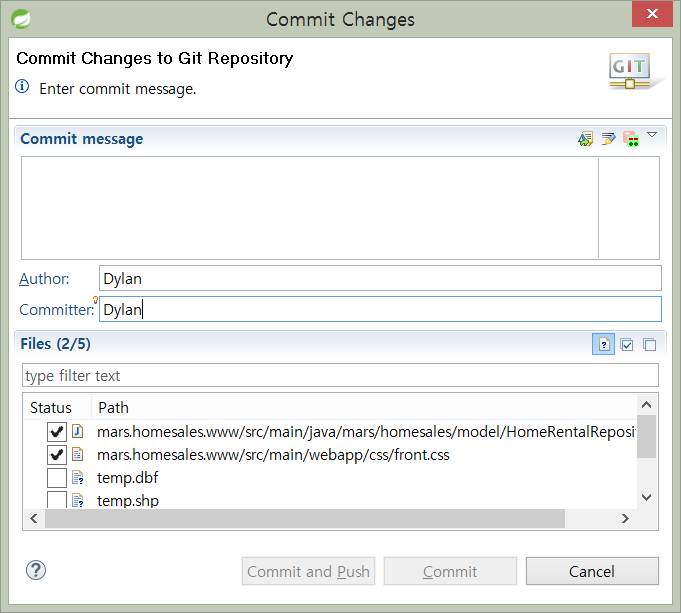
Task: Click the Commit and Push button
Action: [308, 571]
